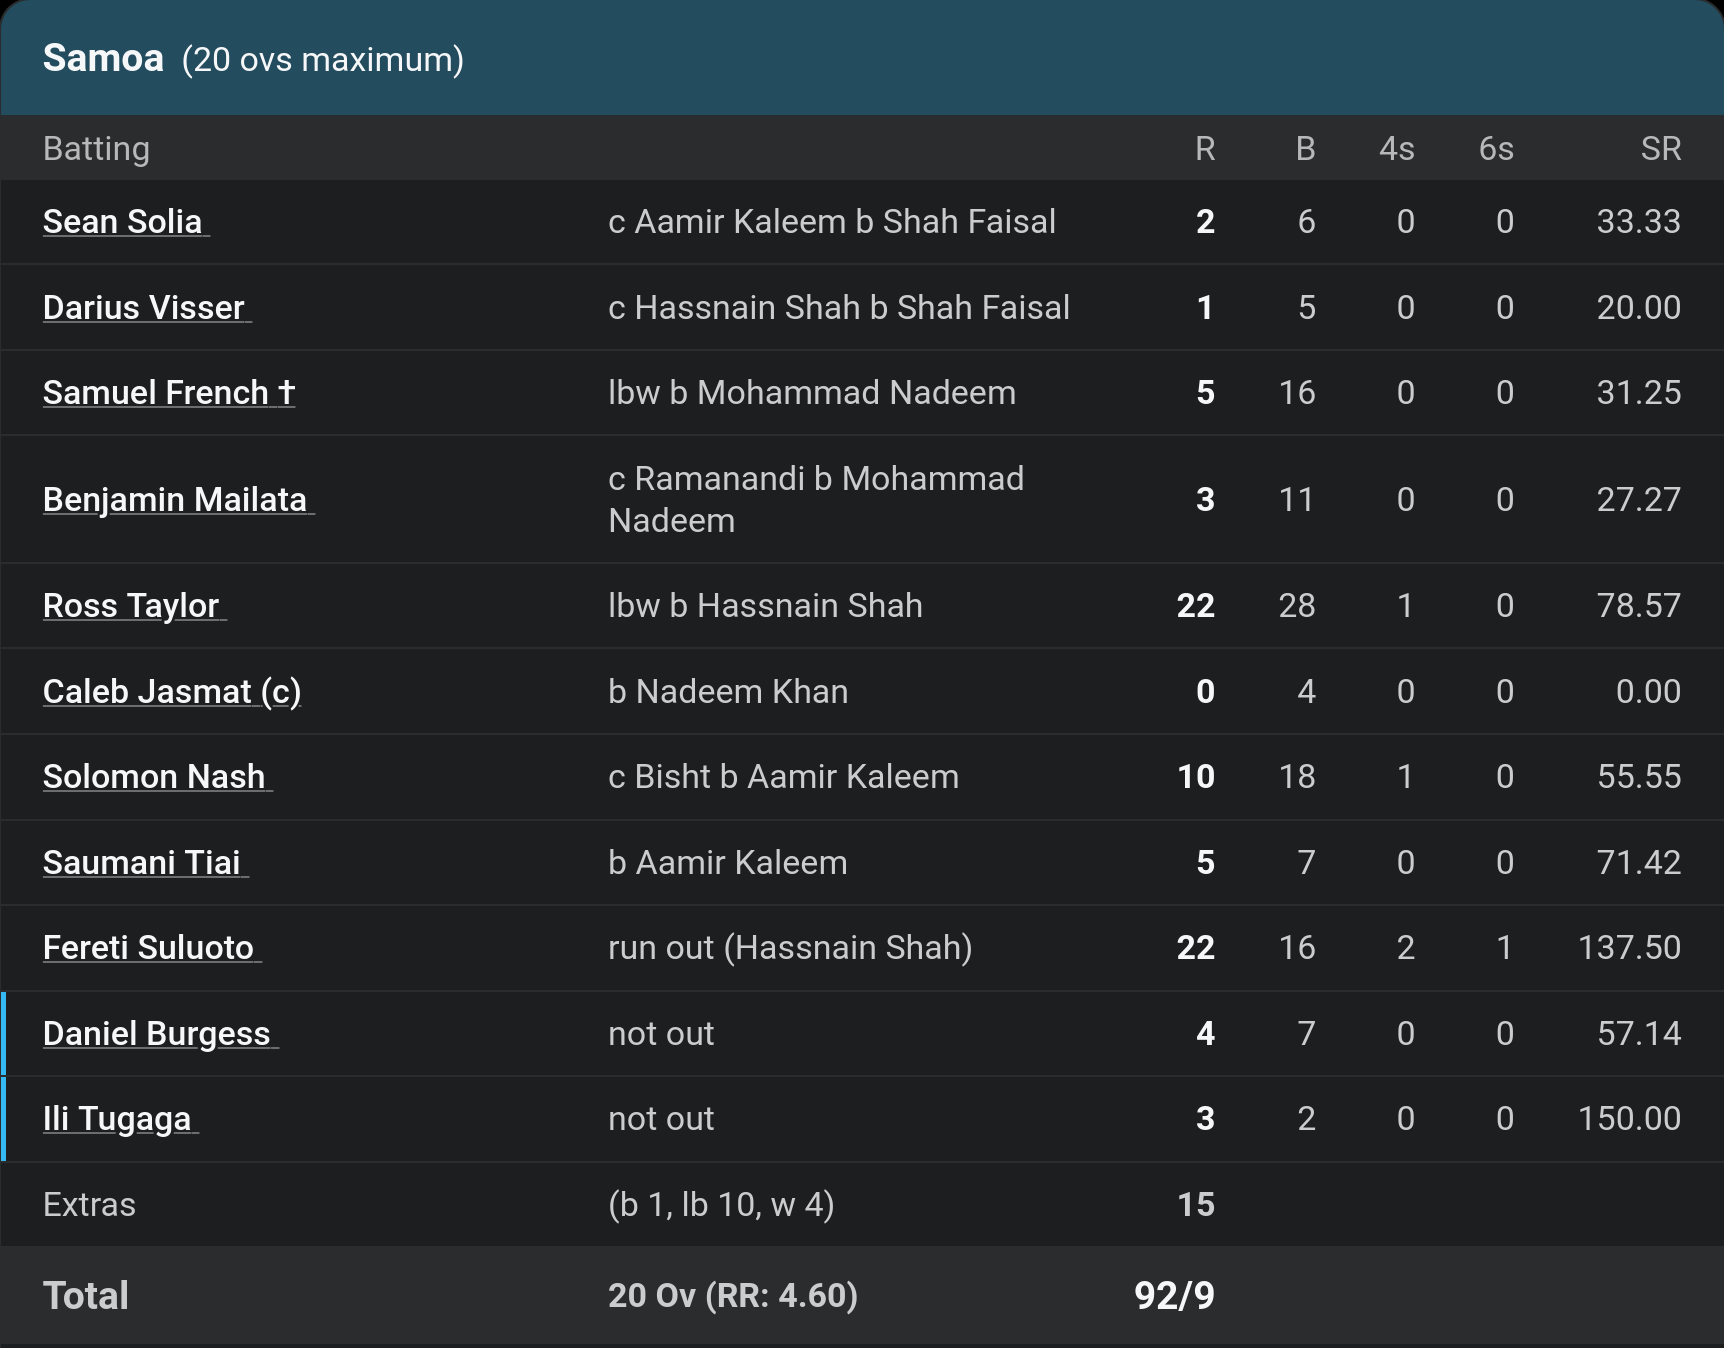1724x1348 pixels.
Task: Click the Total score 92/9
Action: [1174, 1296]
